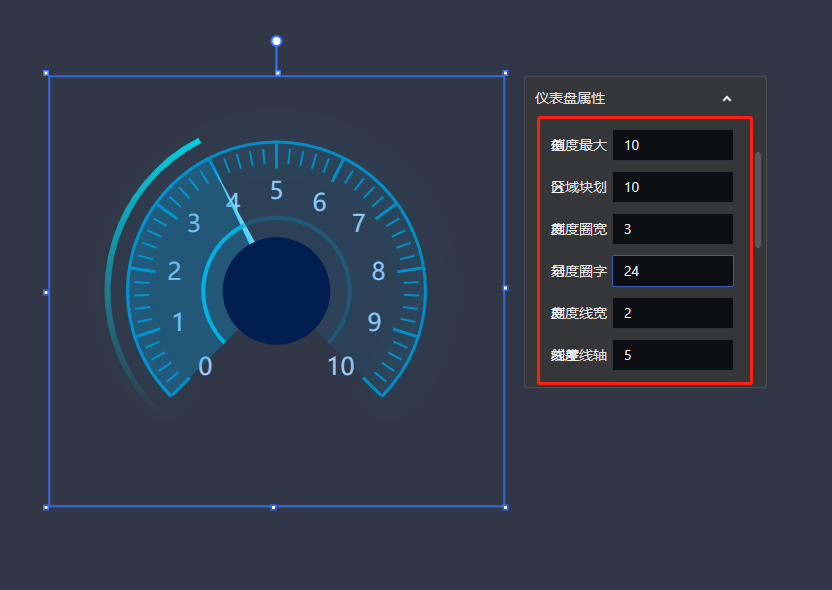Click the top-left selection resize handle
Viewport: 832px width, 590px height.
tap(47, 73)
